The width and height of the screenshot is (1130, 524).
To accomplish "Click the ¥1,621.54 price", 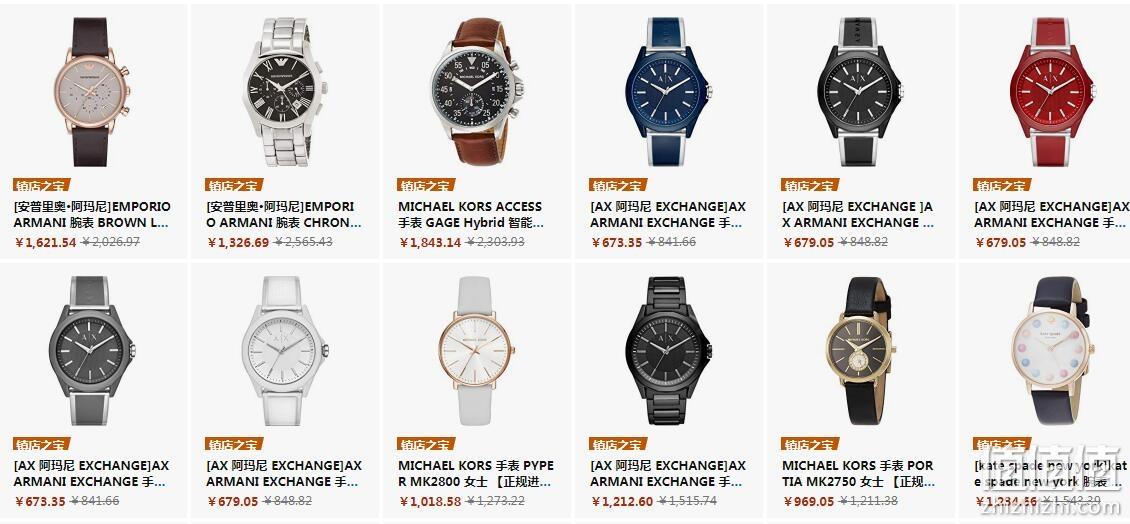I will point(45,242).
